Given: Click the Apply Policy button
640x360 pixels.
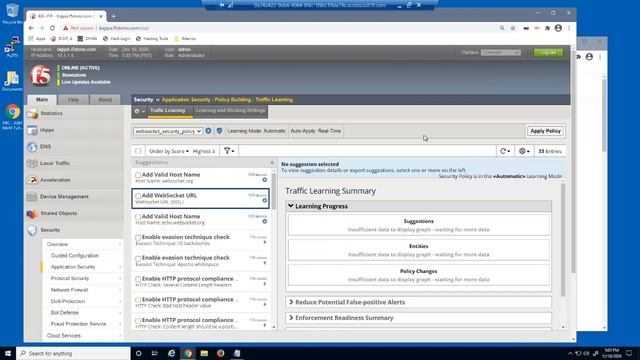Looking at the screenshot, I should 545,131.
